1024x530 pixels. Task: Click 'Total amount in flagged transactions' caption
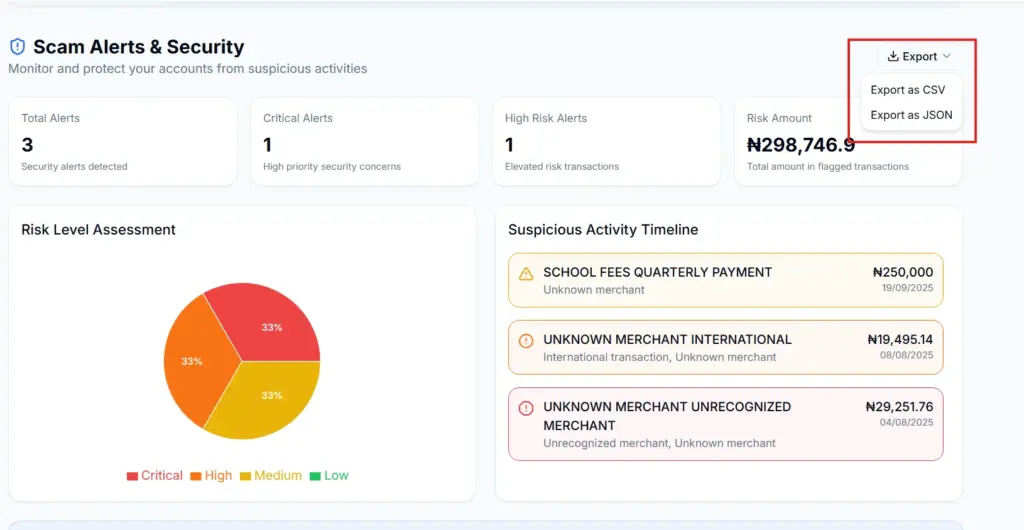(x=827, y=166)
